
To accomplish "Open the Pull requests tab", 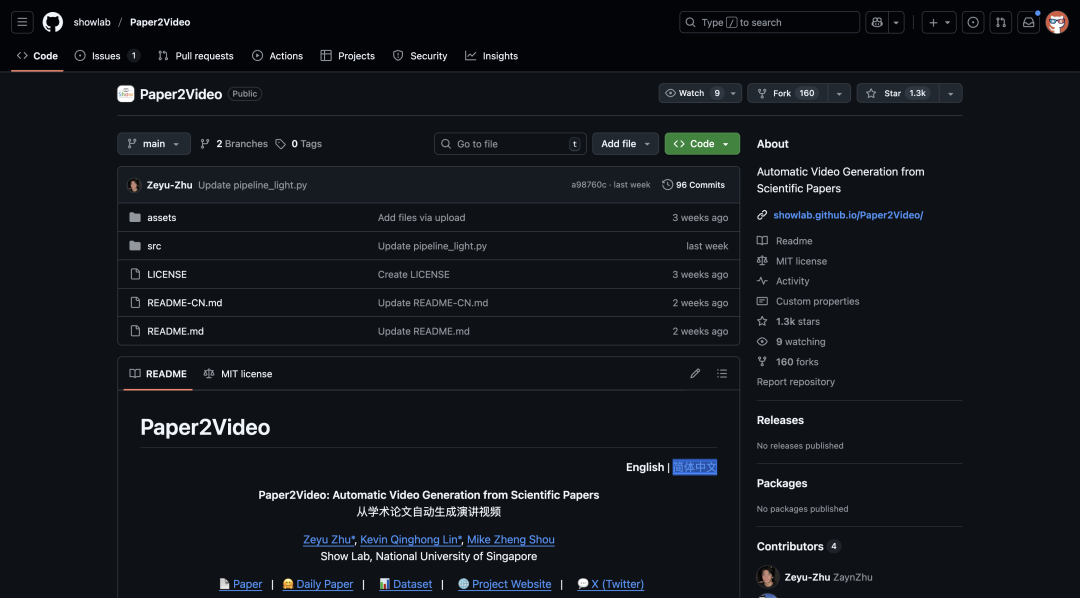I will [196, 56].
